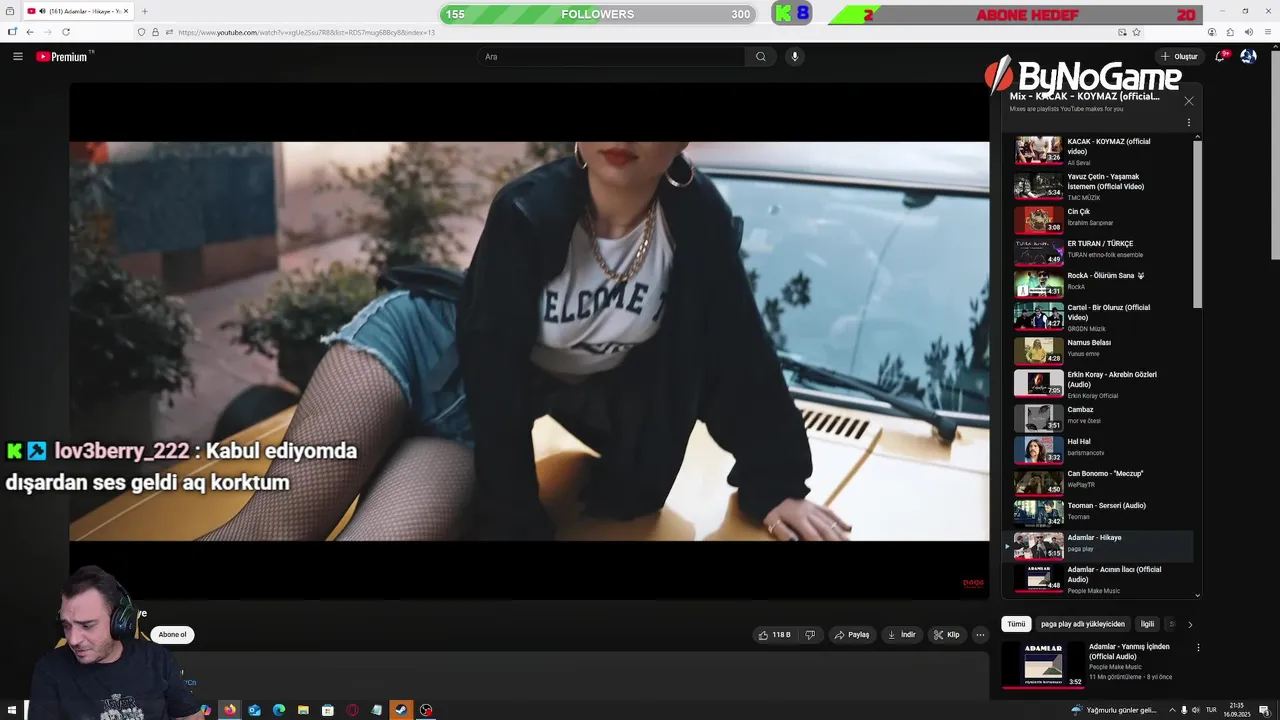Viewport: 1280px width, 720px height.
Task: Mute the tab via its speaker icon
Action: [42, 11]
